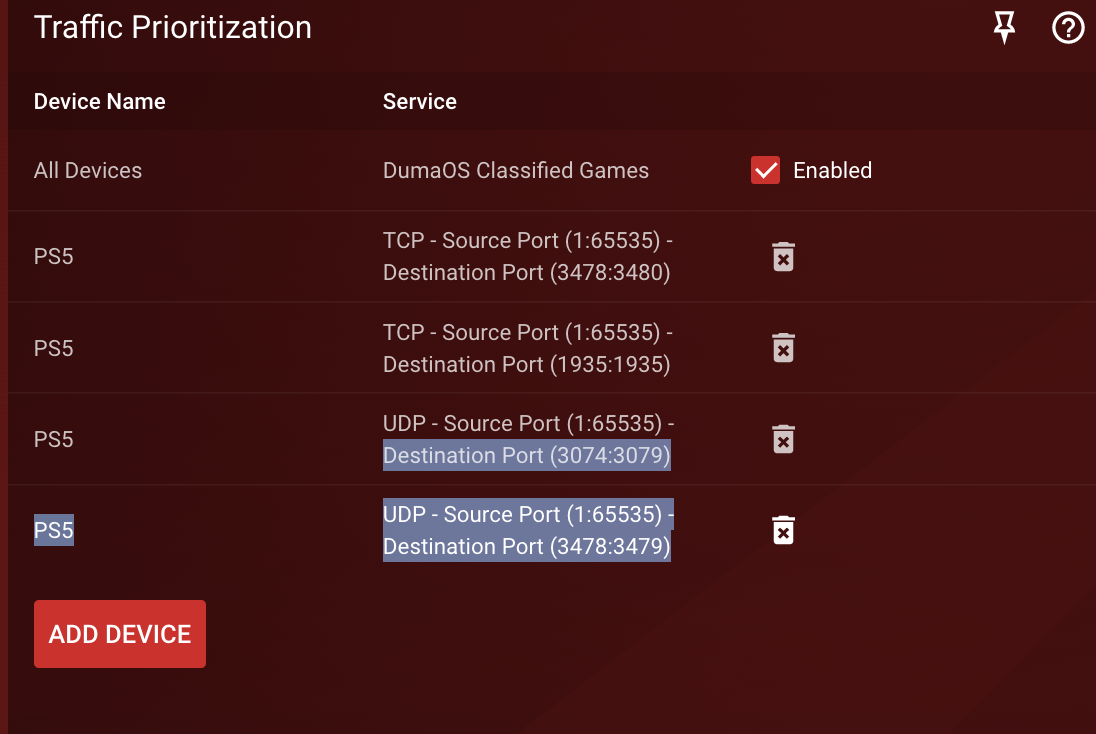Delete the UDP rule with destination port 3074:3079
The image size is (1096, 734).
click(783, 438)
